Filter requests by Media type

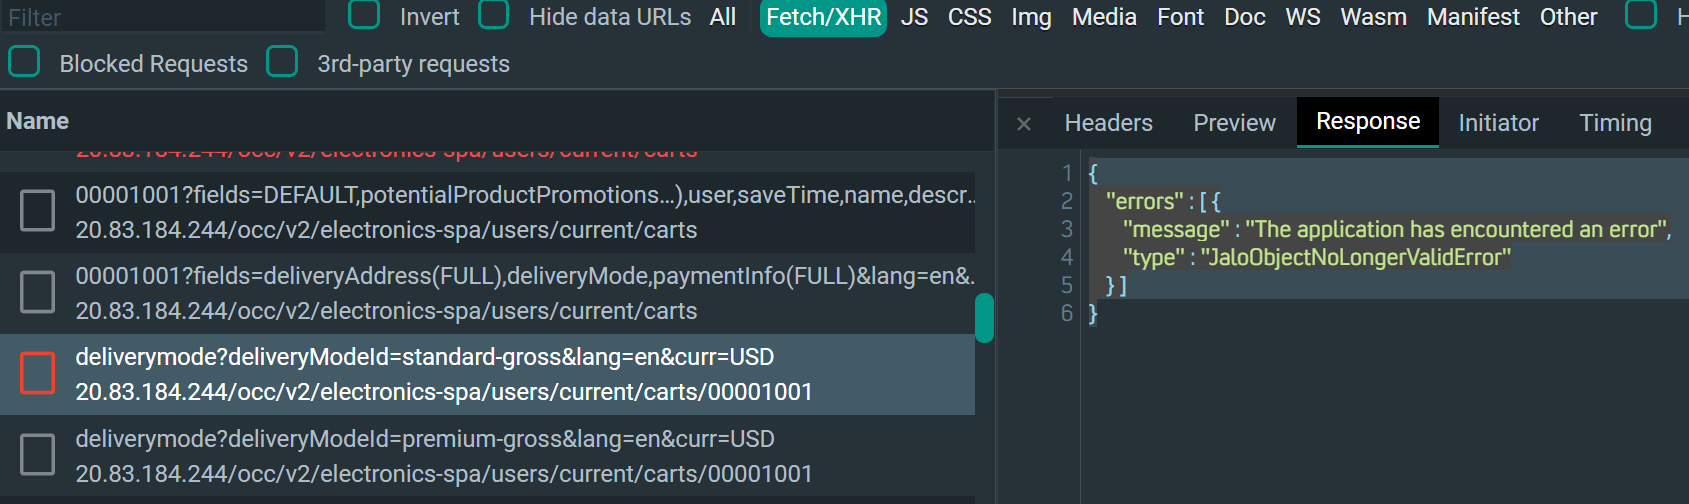click(1104, 17)
